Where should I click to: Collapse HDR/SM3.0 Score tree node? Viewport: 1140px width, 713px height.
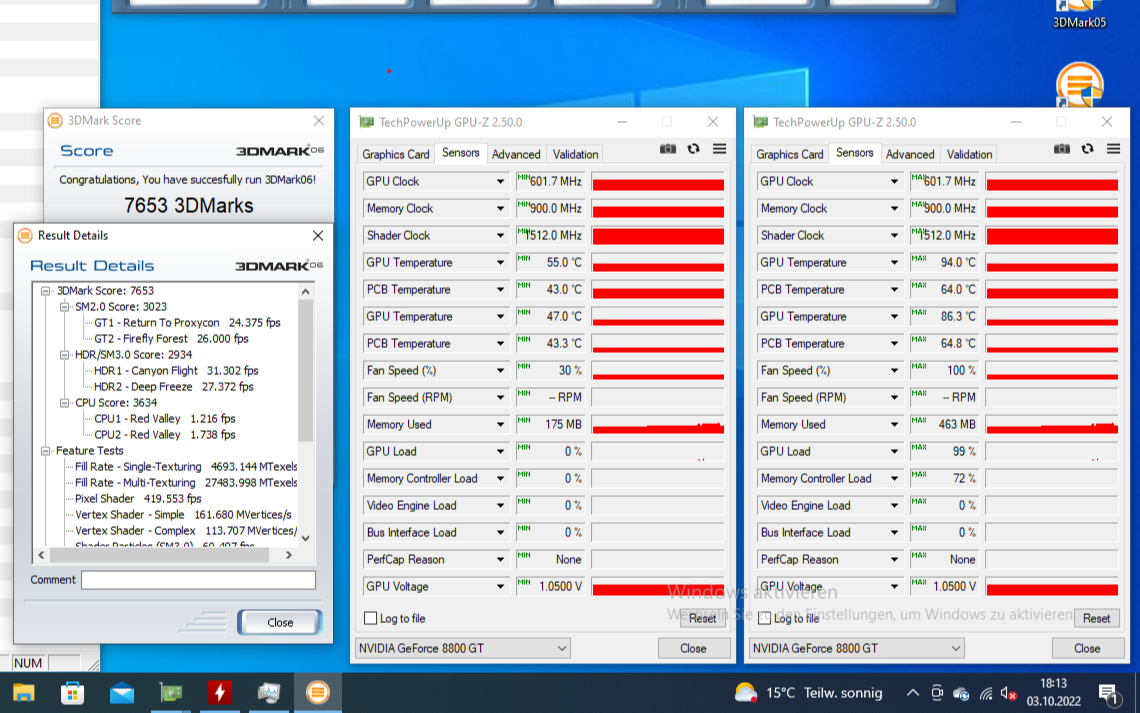click(x=64, y=355)
